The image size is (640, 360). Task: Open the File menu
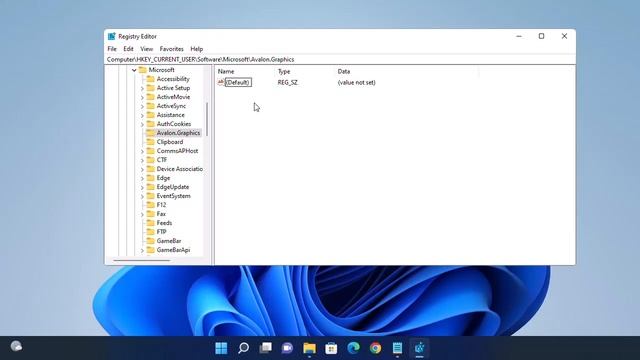[x=112, y=49]
